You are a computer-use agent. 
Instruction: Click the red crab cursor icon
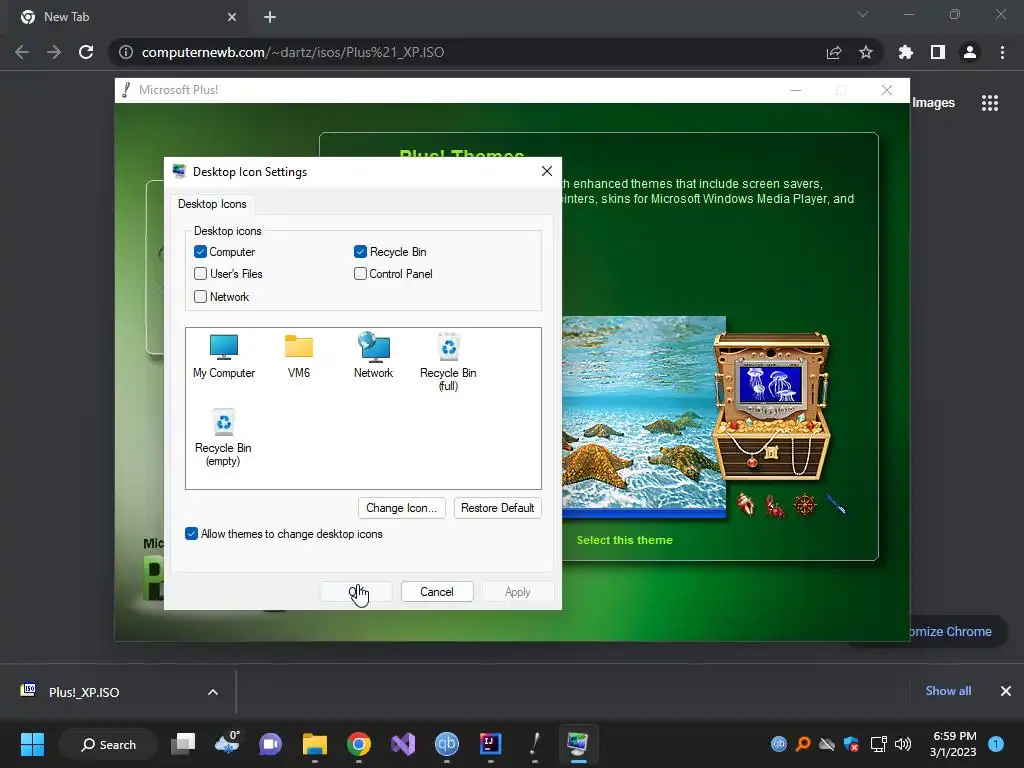click(x=775, y=505)
